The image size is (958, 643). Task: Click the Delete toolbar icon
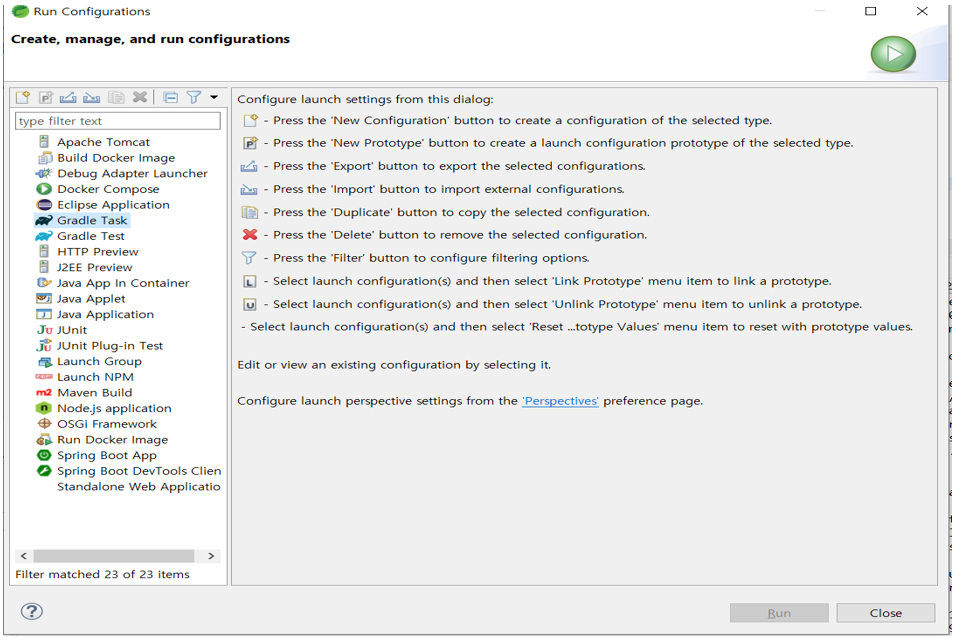click(140, 97)
